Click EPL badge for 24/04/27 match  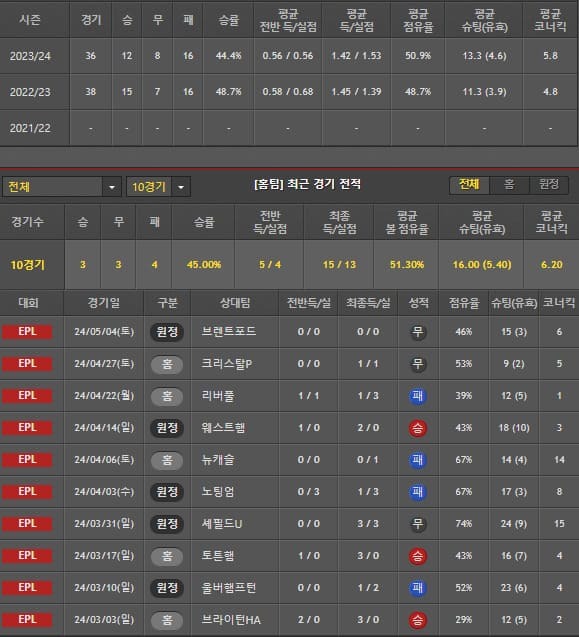pos(27,364)
